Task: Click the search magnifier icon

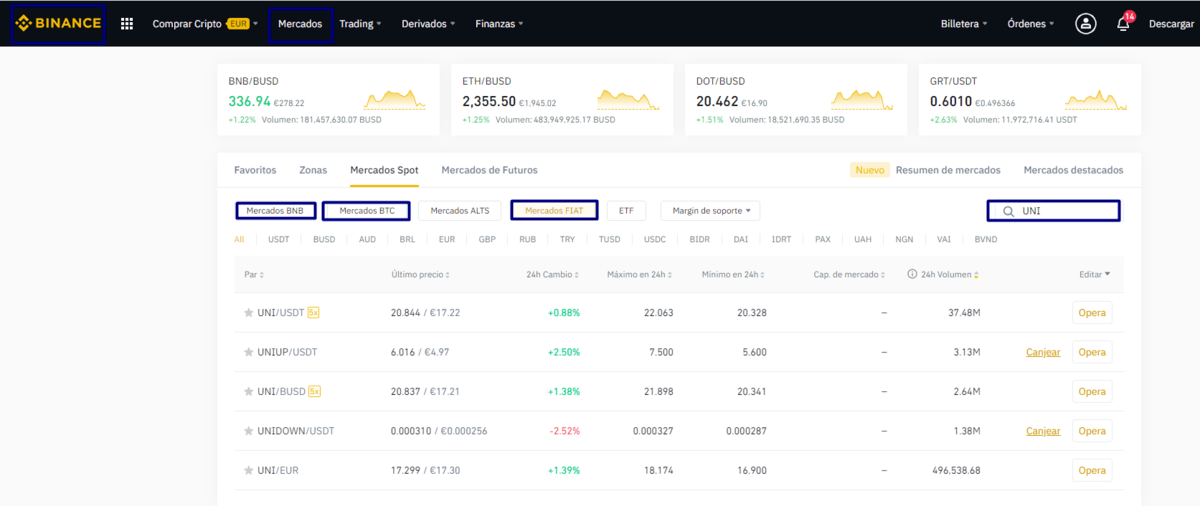Action: coord(1008,212)
